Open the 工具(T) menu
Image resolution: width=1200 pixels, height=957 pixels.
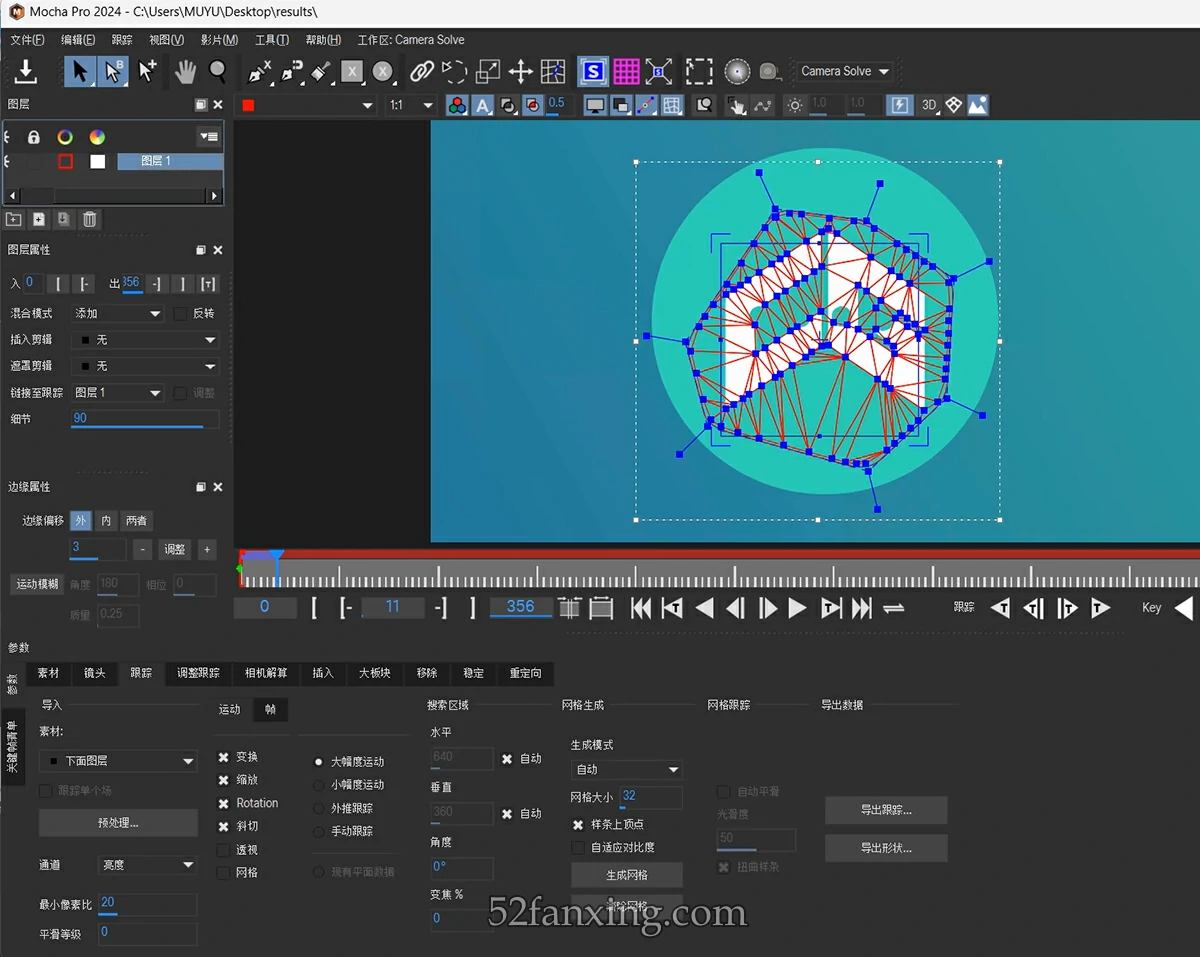(x=271, y=40)
